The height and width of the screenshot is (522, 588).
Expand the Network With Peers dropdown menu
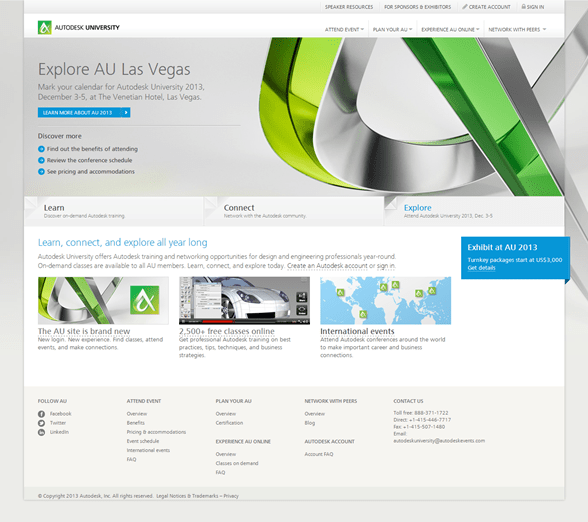click(517, 29)
